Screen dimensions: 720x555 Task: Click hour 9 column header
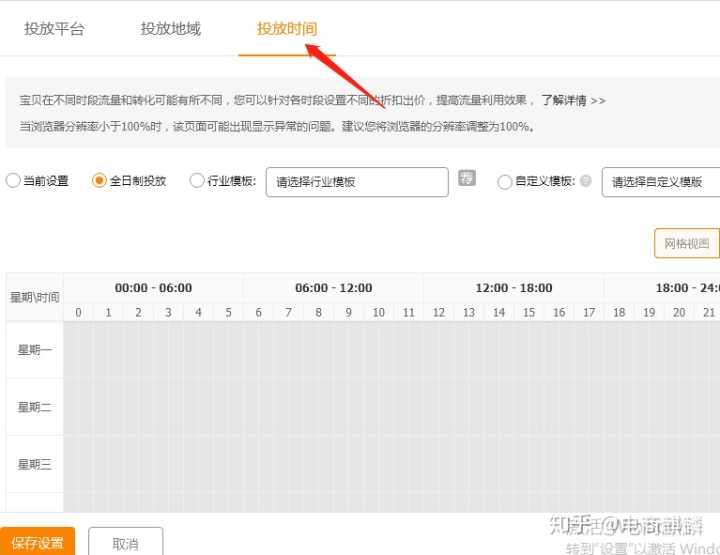click(349, 313)
